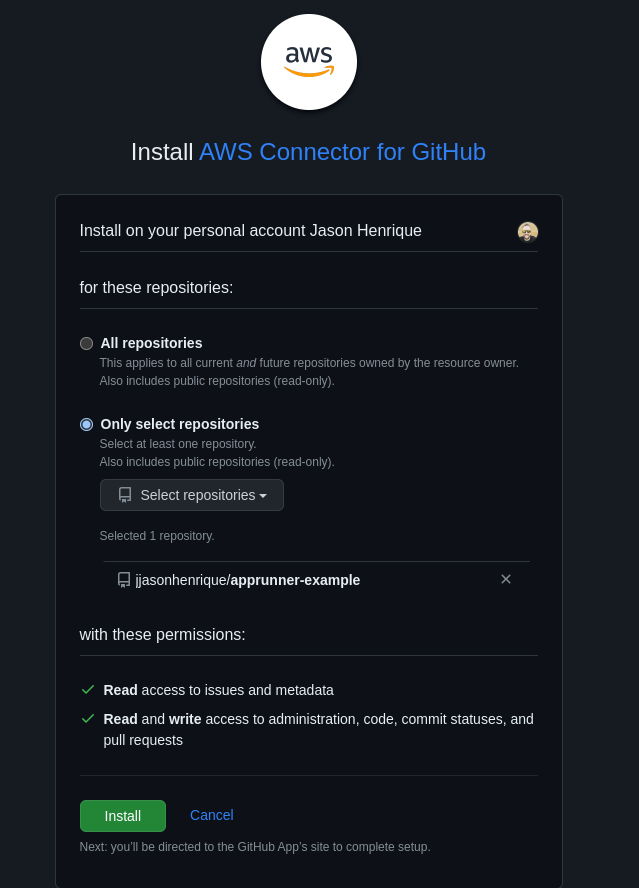Choose the Only select repositories radio button
Image resolution: width=639 pixels, height=888 pixels.
[x=87, y=424]
